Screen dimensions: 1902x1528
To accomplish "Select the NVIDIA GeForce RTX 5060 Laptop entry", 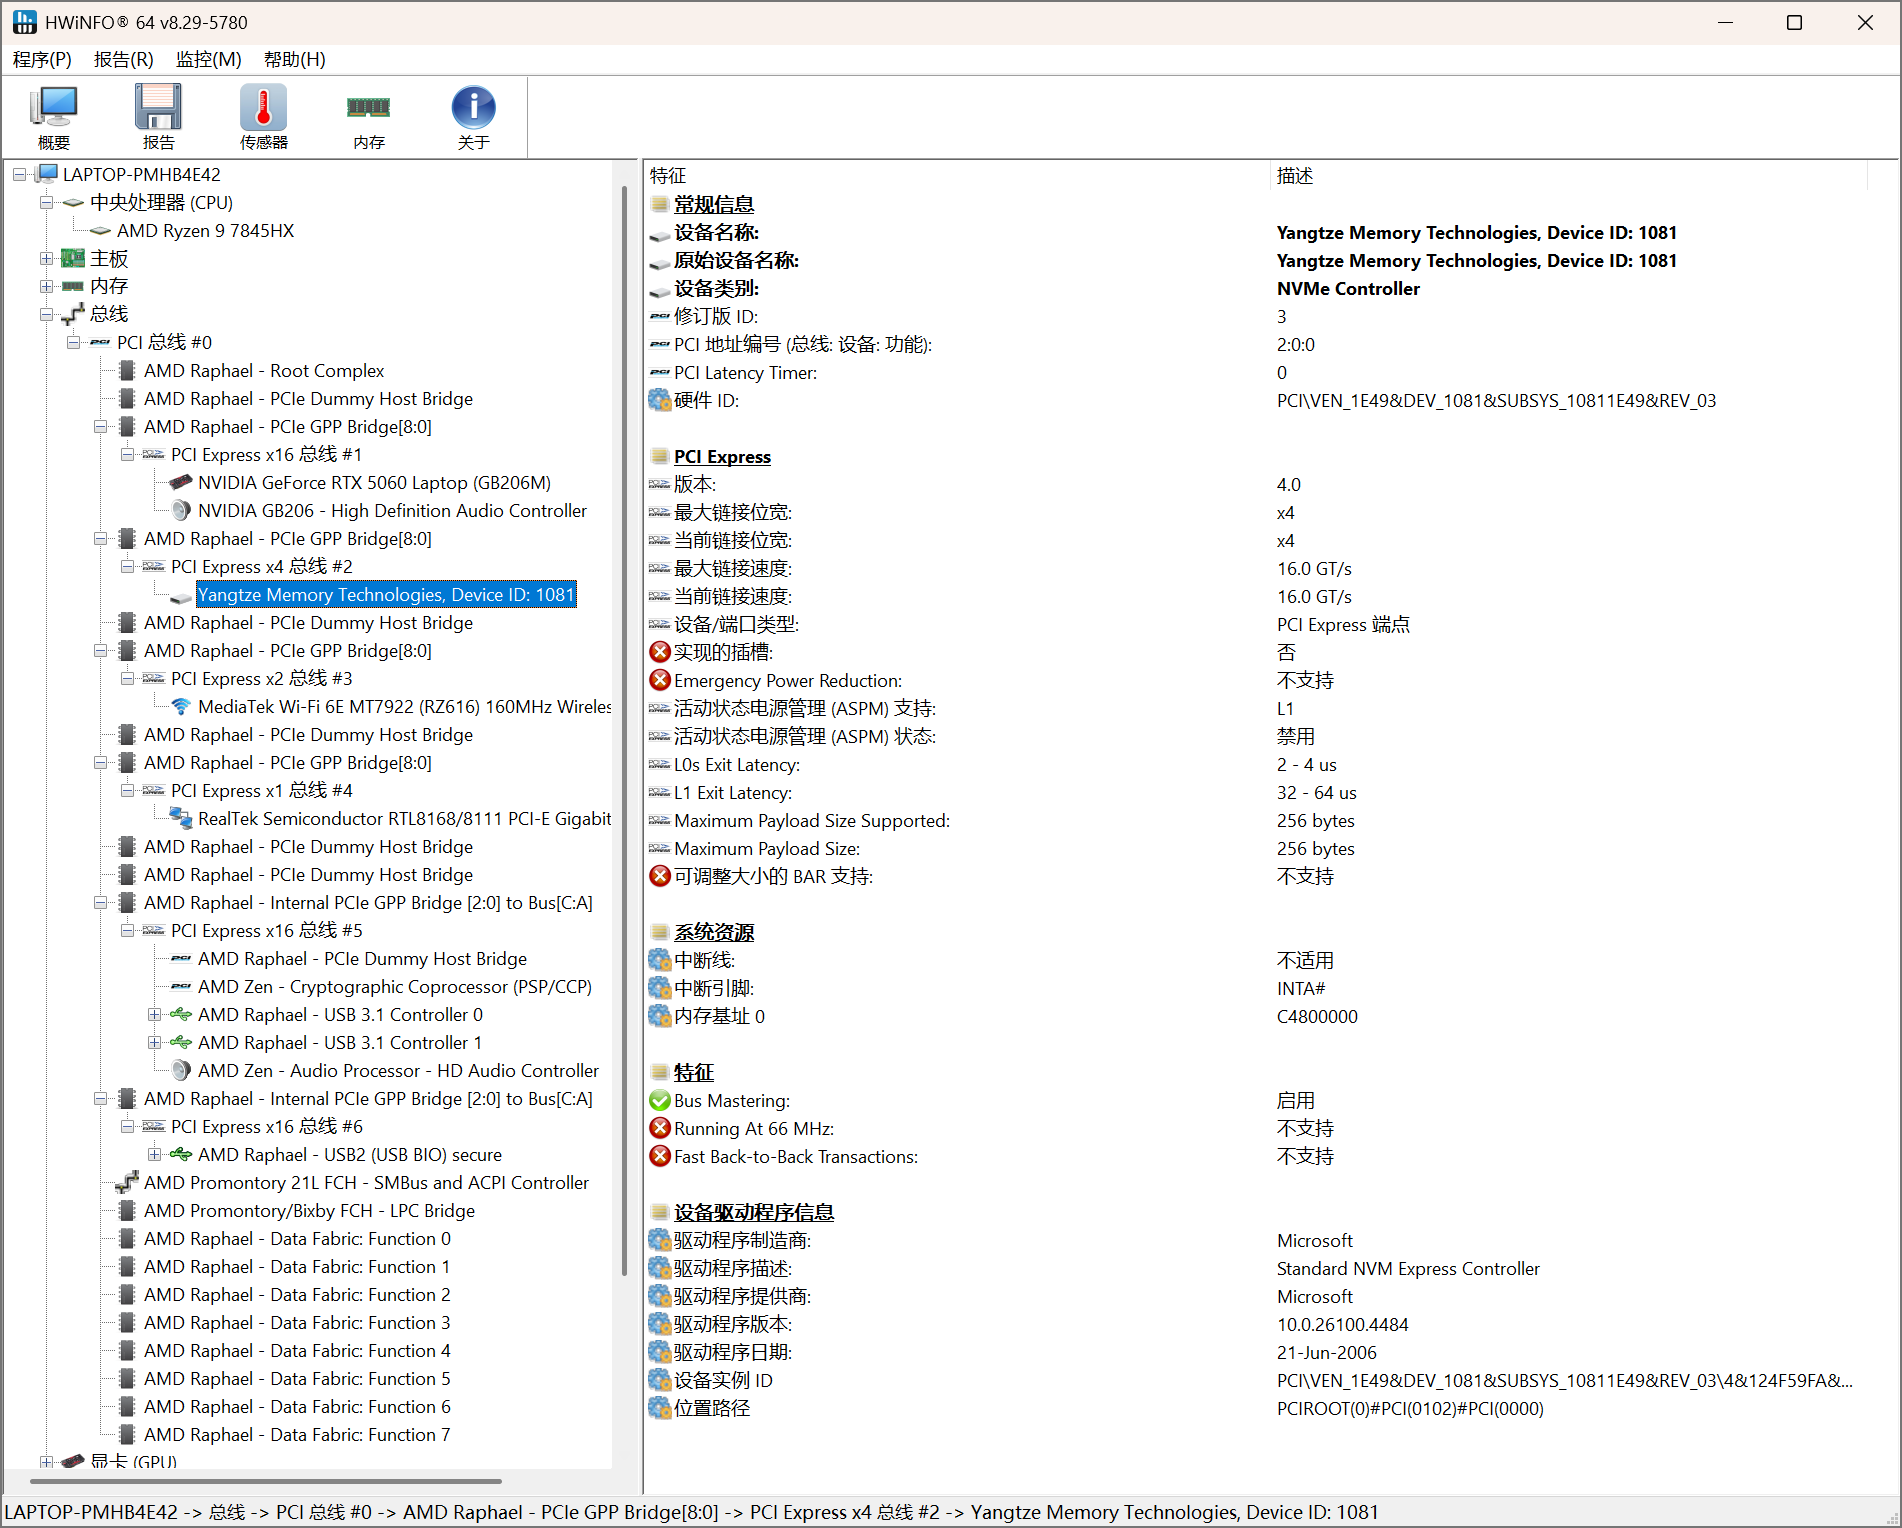I will [373, 483].
